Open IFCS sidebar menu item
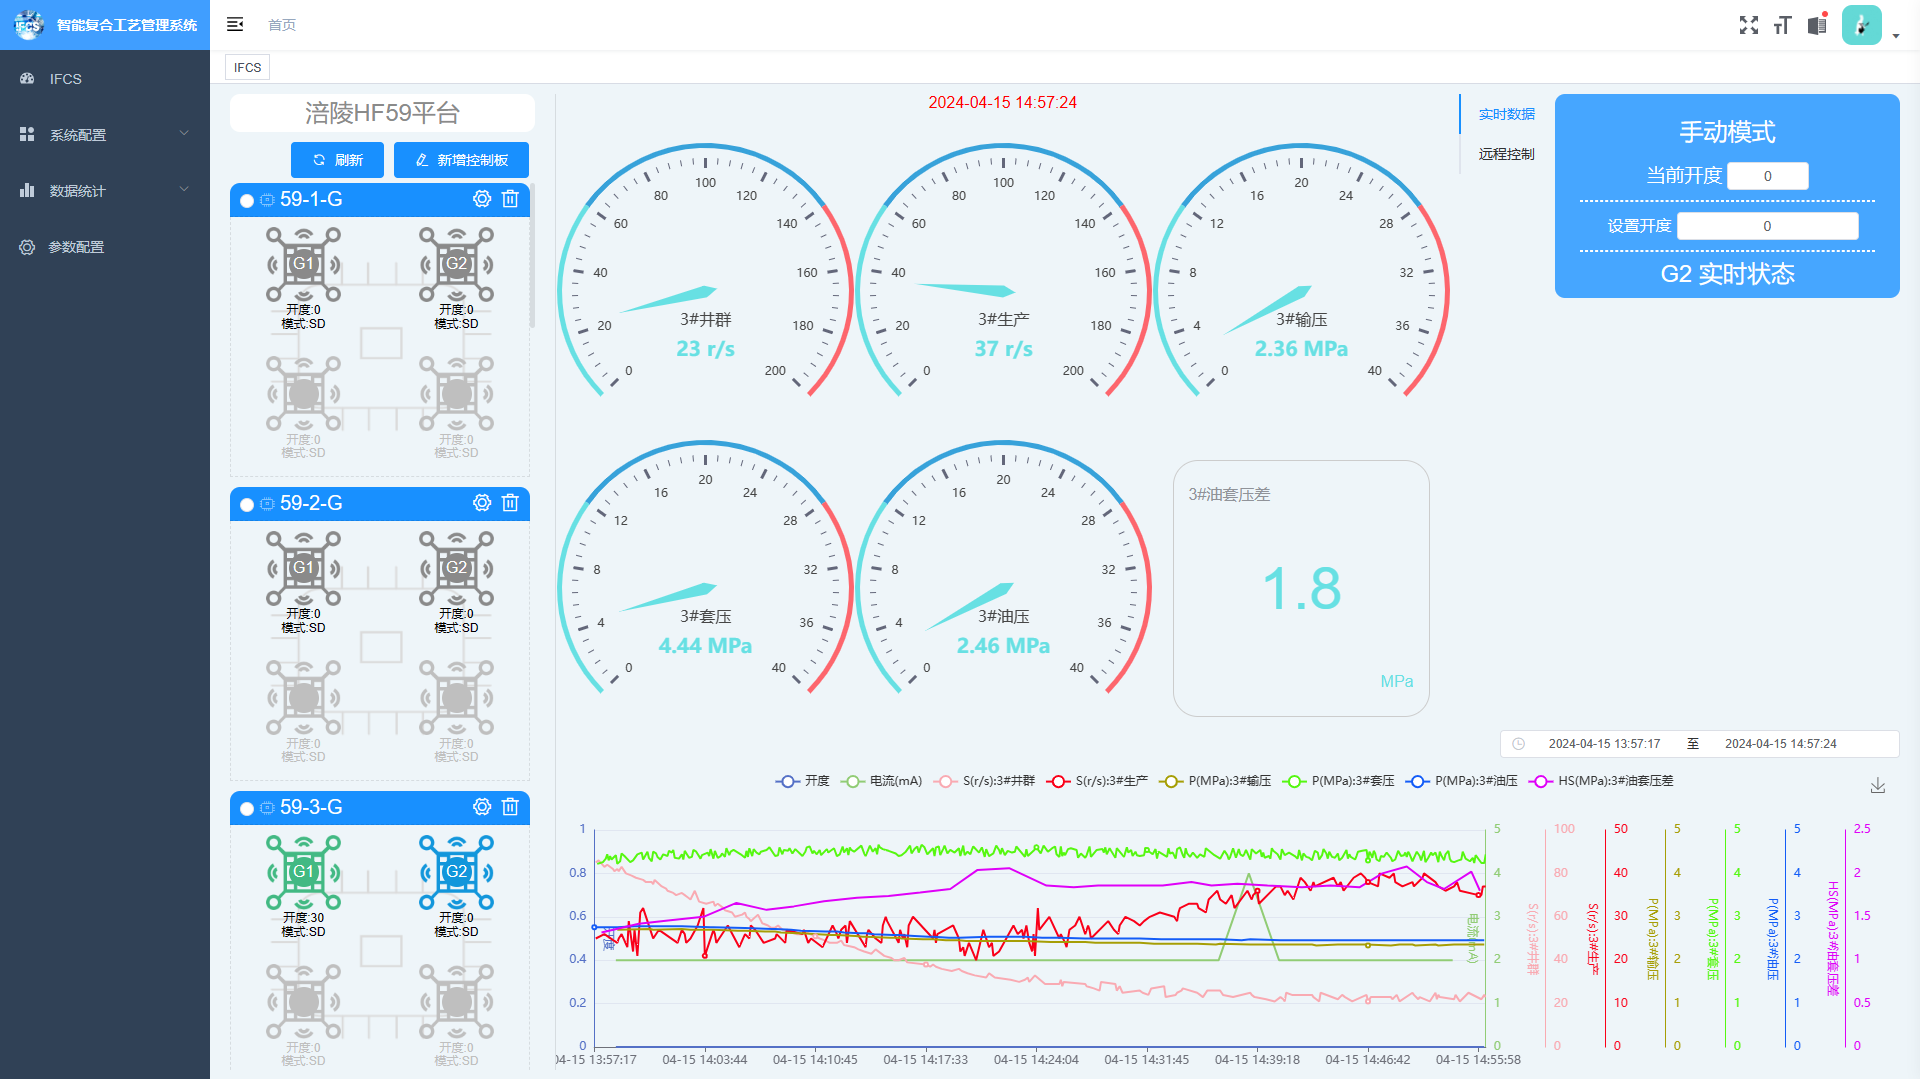1920x1079 pixels. (105, 79)
